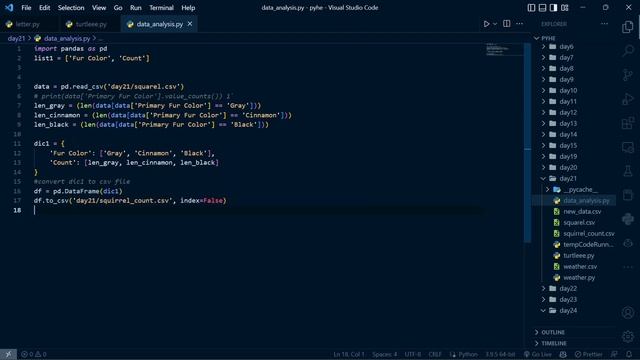
Task: Open the Accounts icon in activity bar
Action: pyautogui.click(x=628, y=313)
